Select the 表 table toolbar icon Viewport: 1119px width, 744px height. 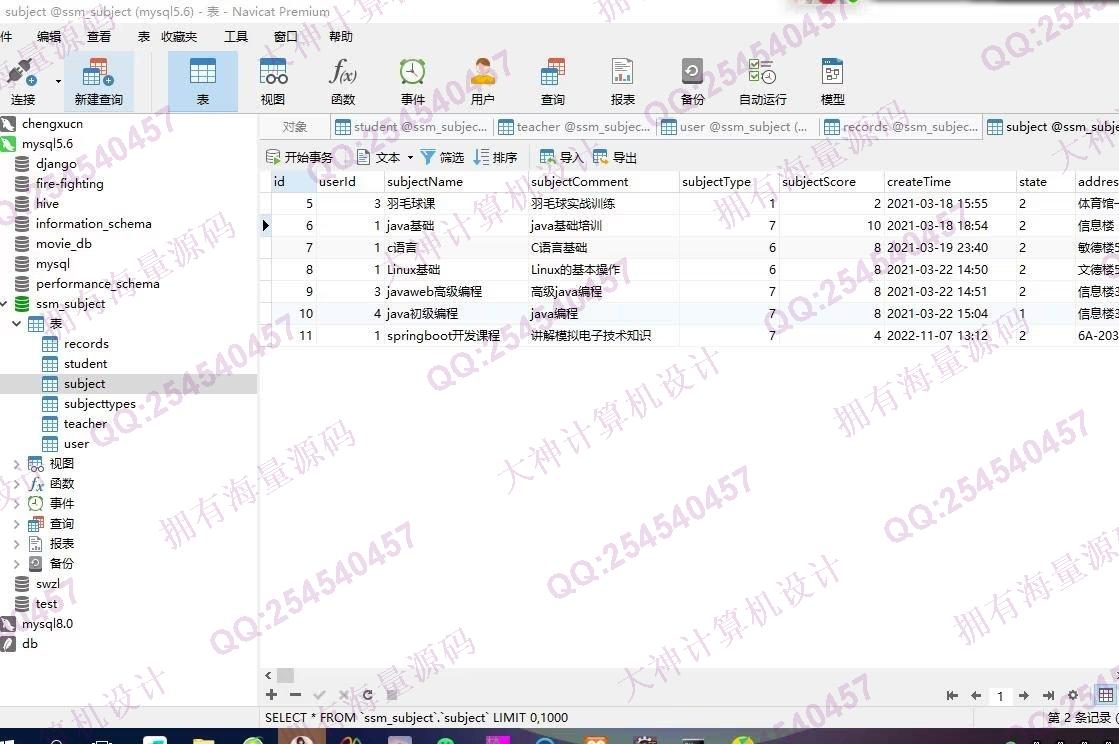pos(203,81)
